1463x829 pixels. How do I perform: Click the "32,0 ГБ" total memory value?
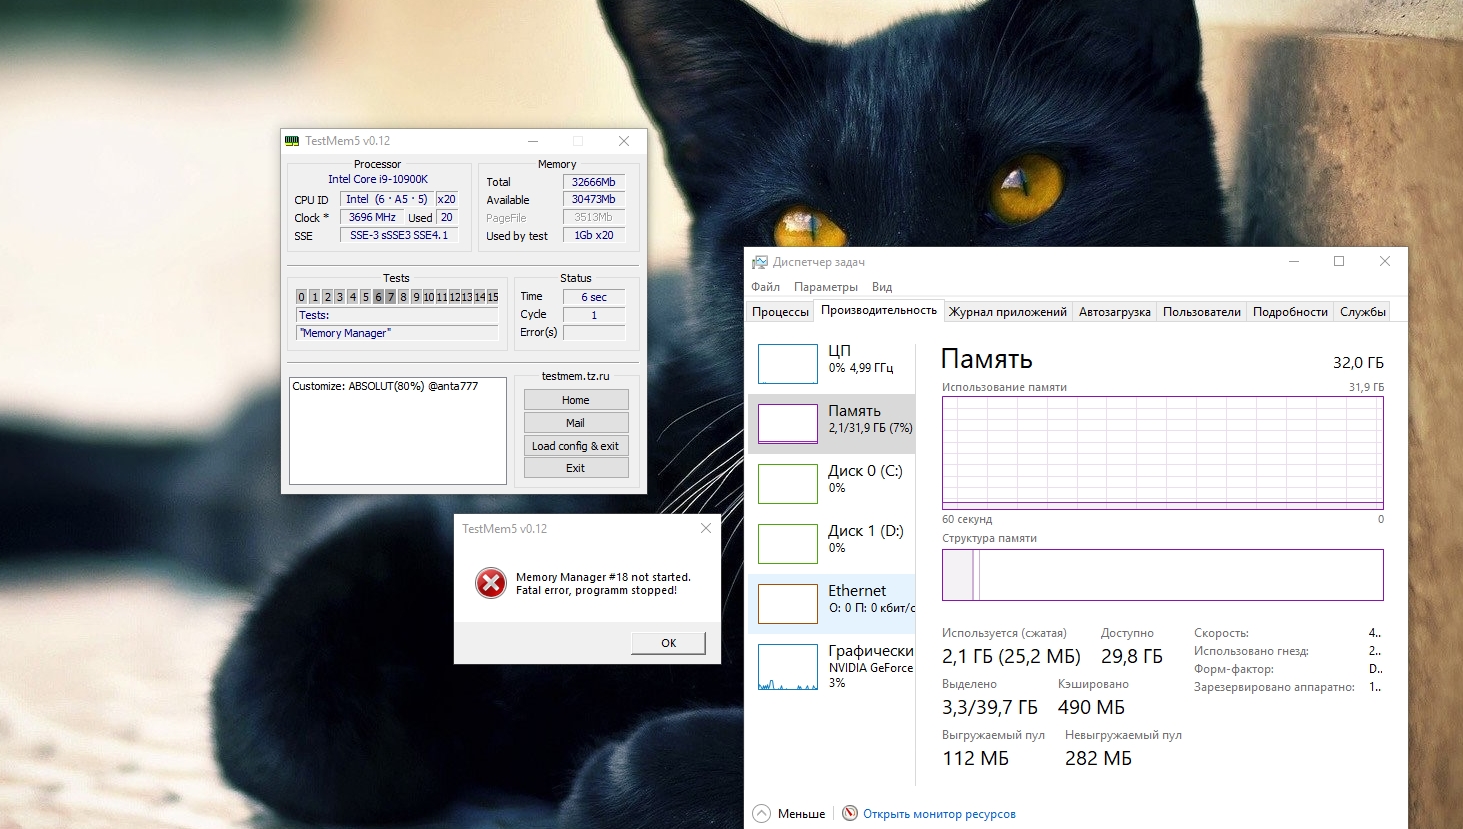tap(1358, 362)
